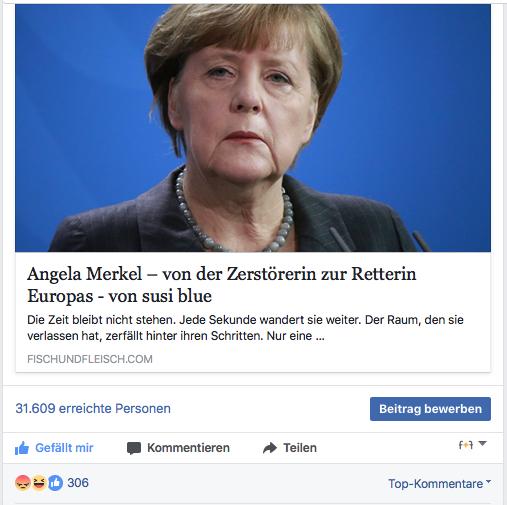Image resolution: width=507 pixels, height=505 pixels.
Task: Click the Beitrag bewerben button
Action: click(x=430, y=409)
